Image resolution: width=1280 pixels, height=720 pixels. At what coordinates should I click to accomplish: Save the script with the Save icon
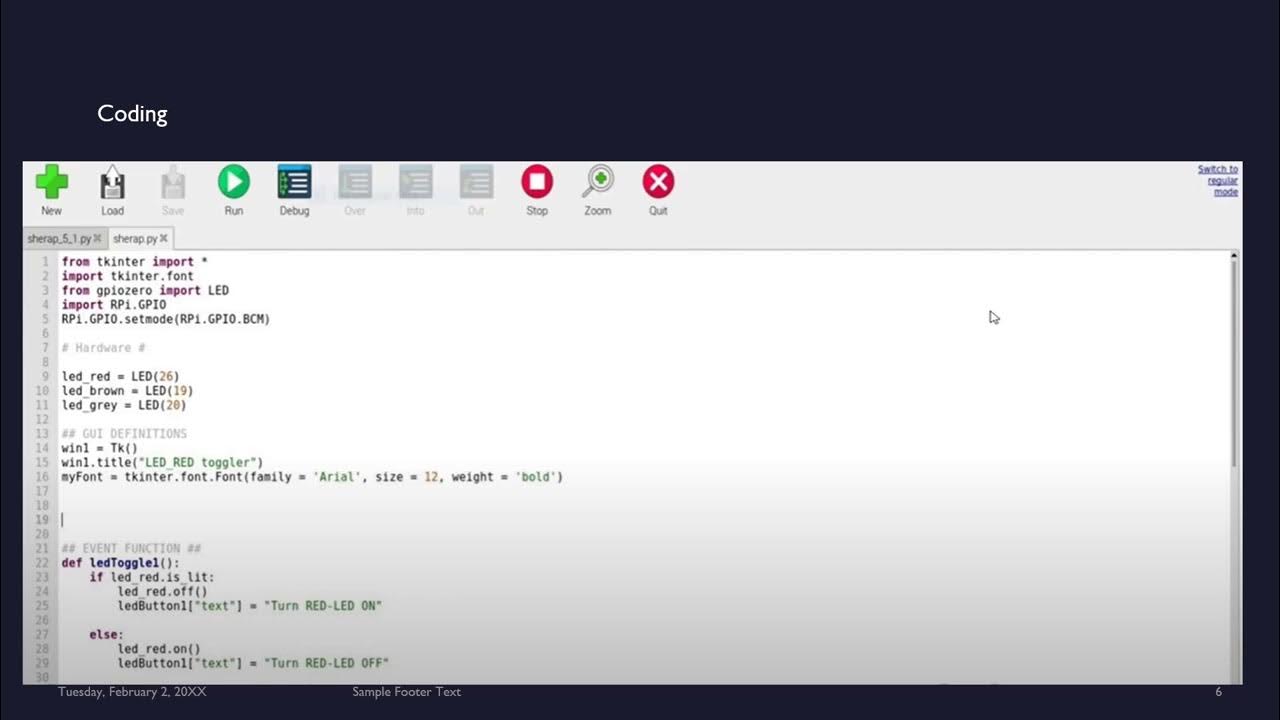[173, 190]
